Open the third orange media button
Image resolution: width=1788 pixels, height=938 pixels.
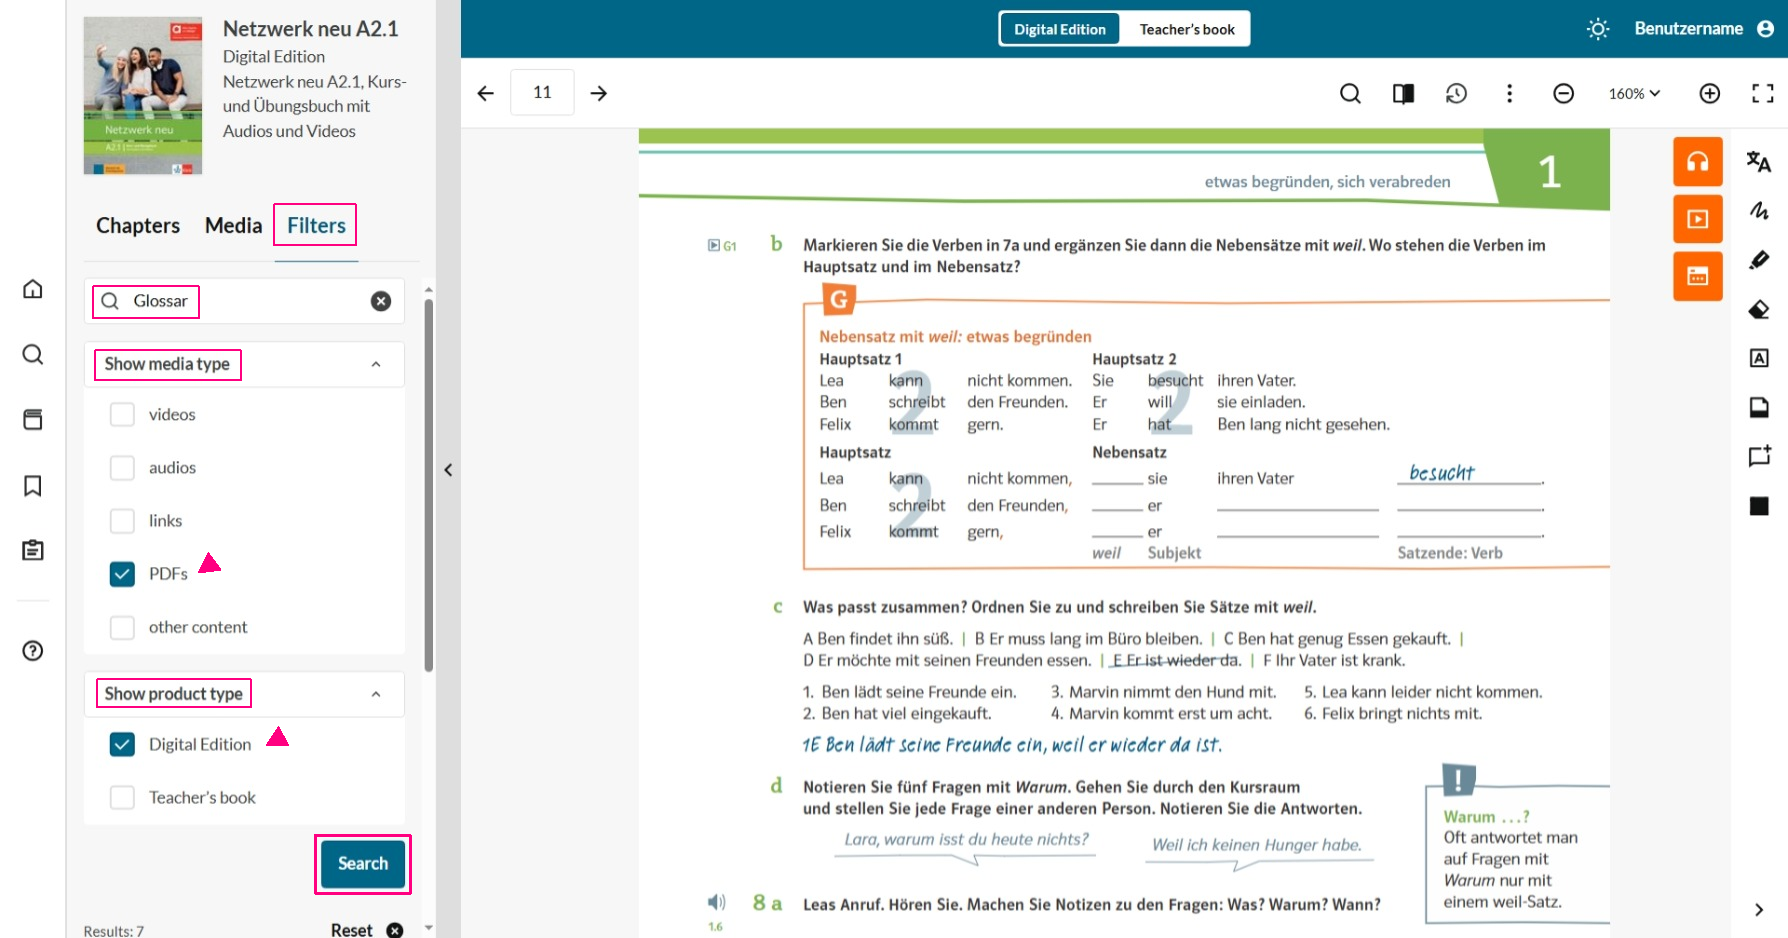coord(1698,276)
